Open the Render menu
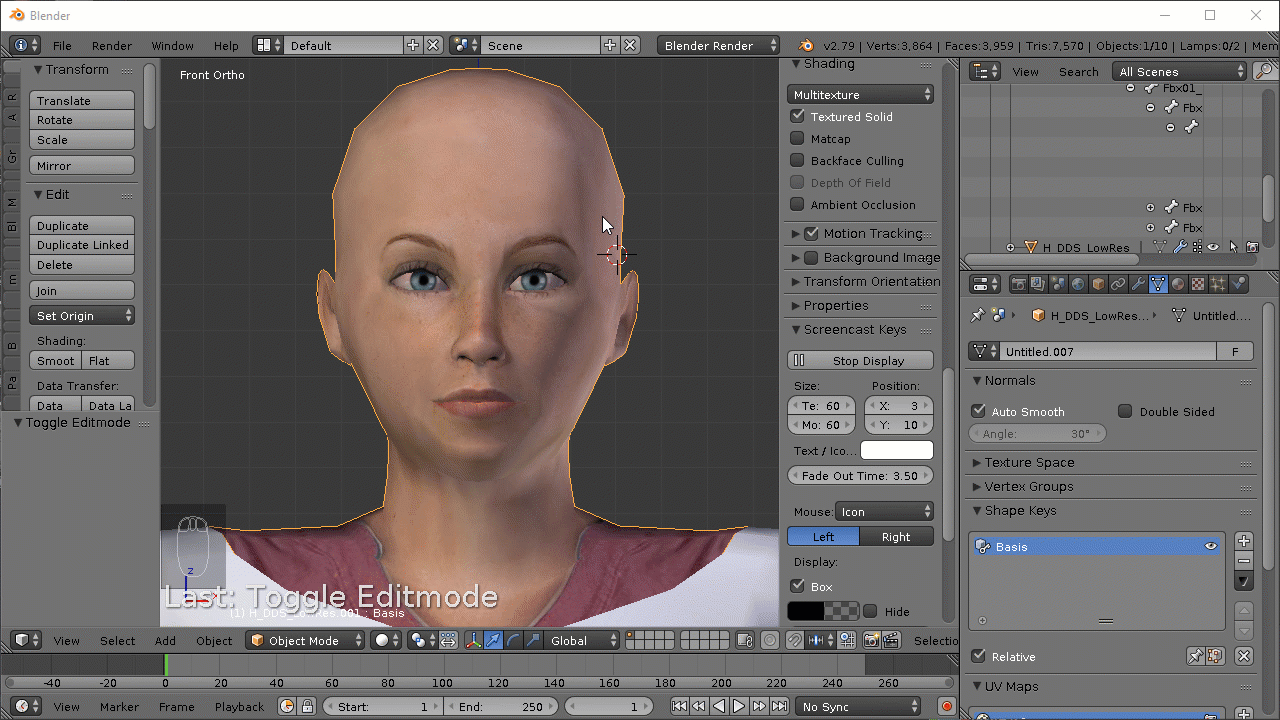The image size is (1280, 720). pos(111,46)
